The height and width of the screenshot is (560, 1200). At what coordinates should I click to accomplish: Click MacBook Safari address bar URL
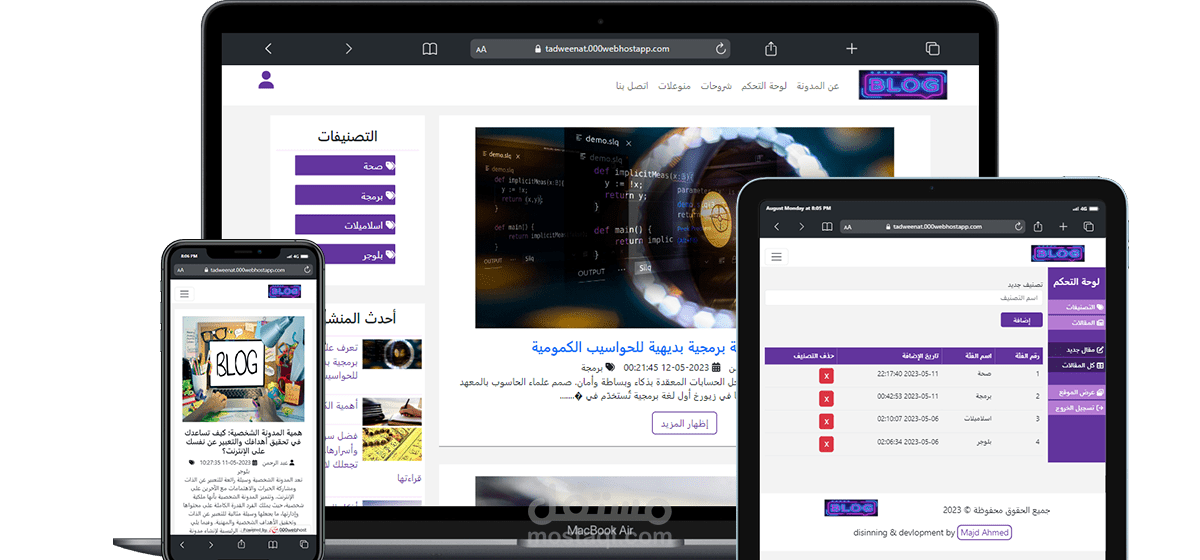[x=600, y=48]
